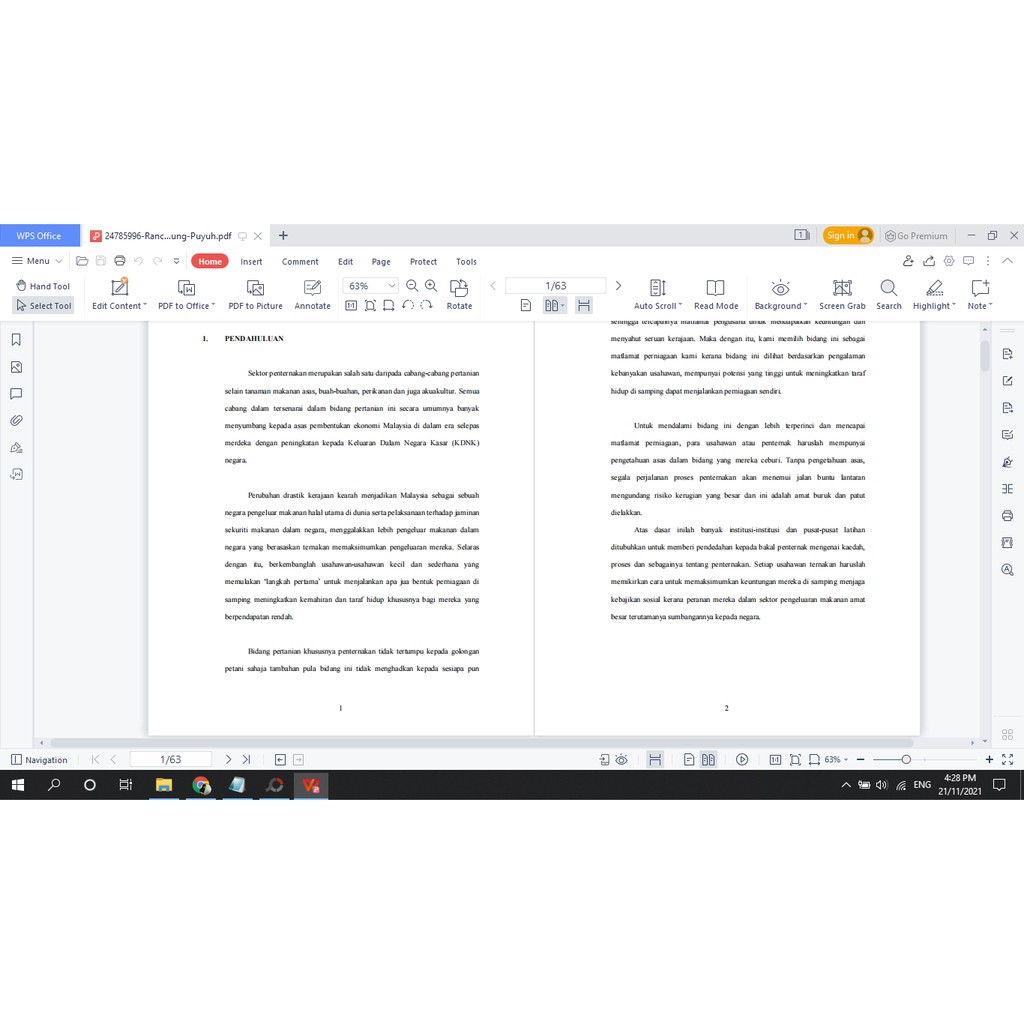Image resolution: width=1024 pixels, height=1024 pixels.
Task: Open the Protect tab
Action: [423, 262]
